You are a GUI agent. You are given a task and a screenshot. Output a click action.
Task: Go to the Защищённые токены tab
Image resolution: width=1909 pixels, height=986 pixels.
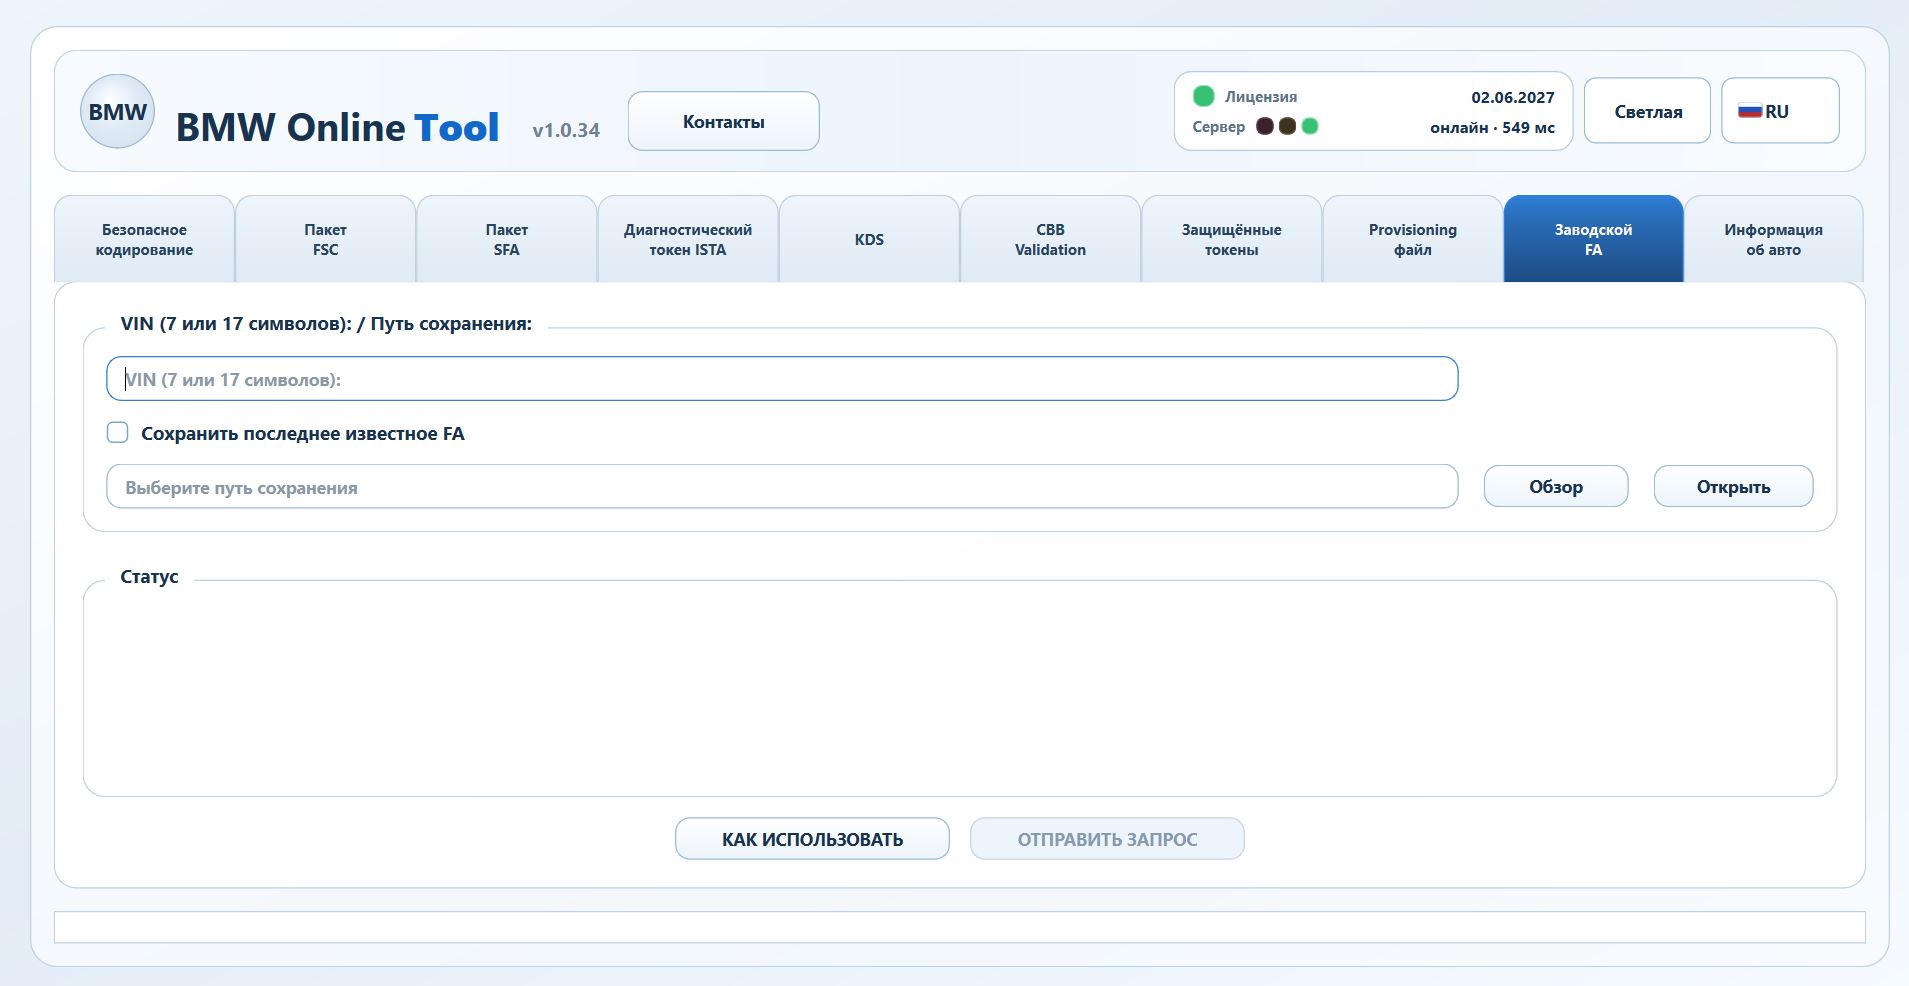coord(1231,240)
